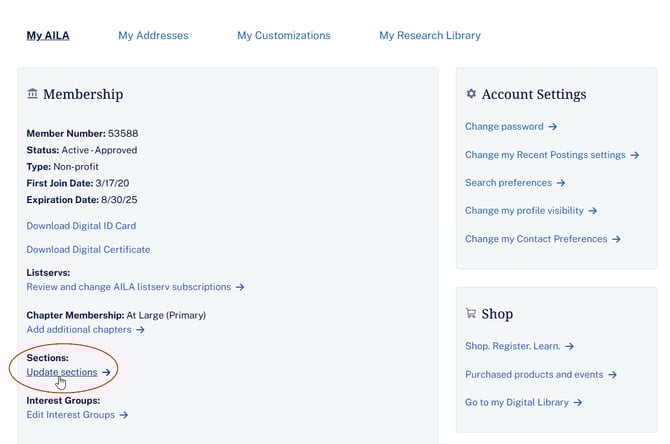Click arrow next to Search preferences
670x444 pixels.
pos(561,183)
